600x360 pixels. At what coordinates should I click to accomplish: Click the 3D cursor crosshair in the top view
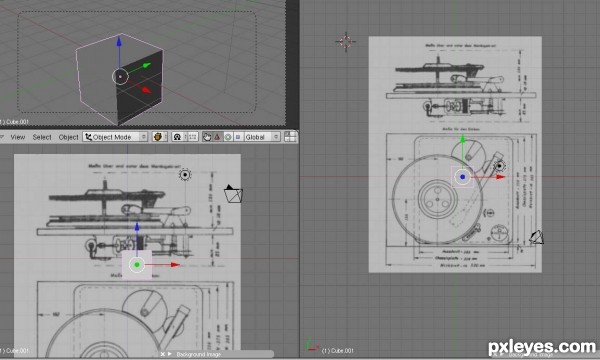click(x=346, y=41)
